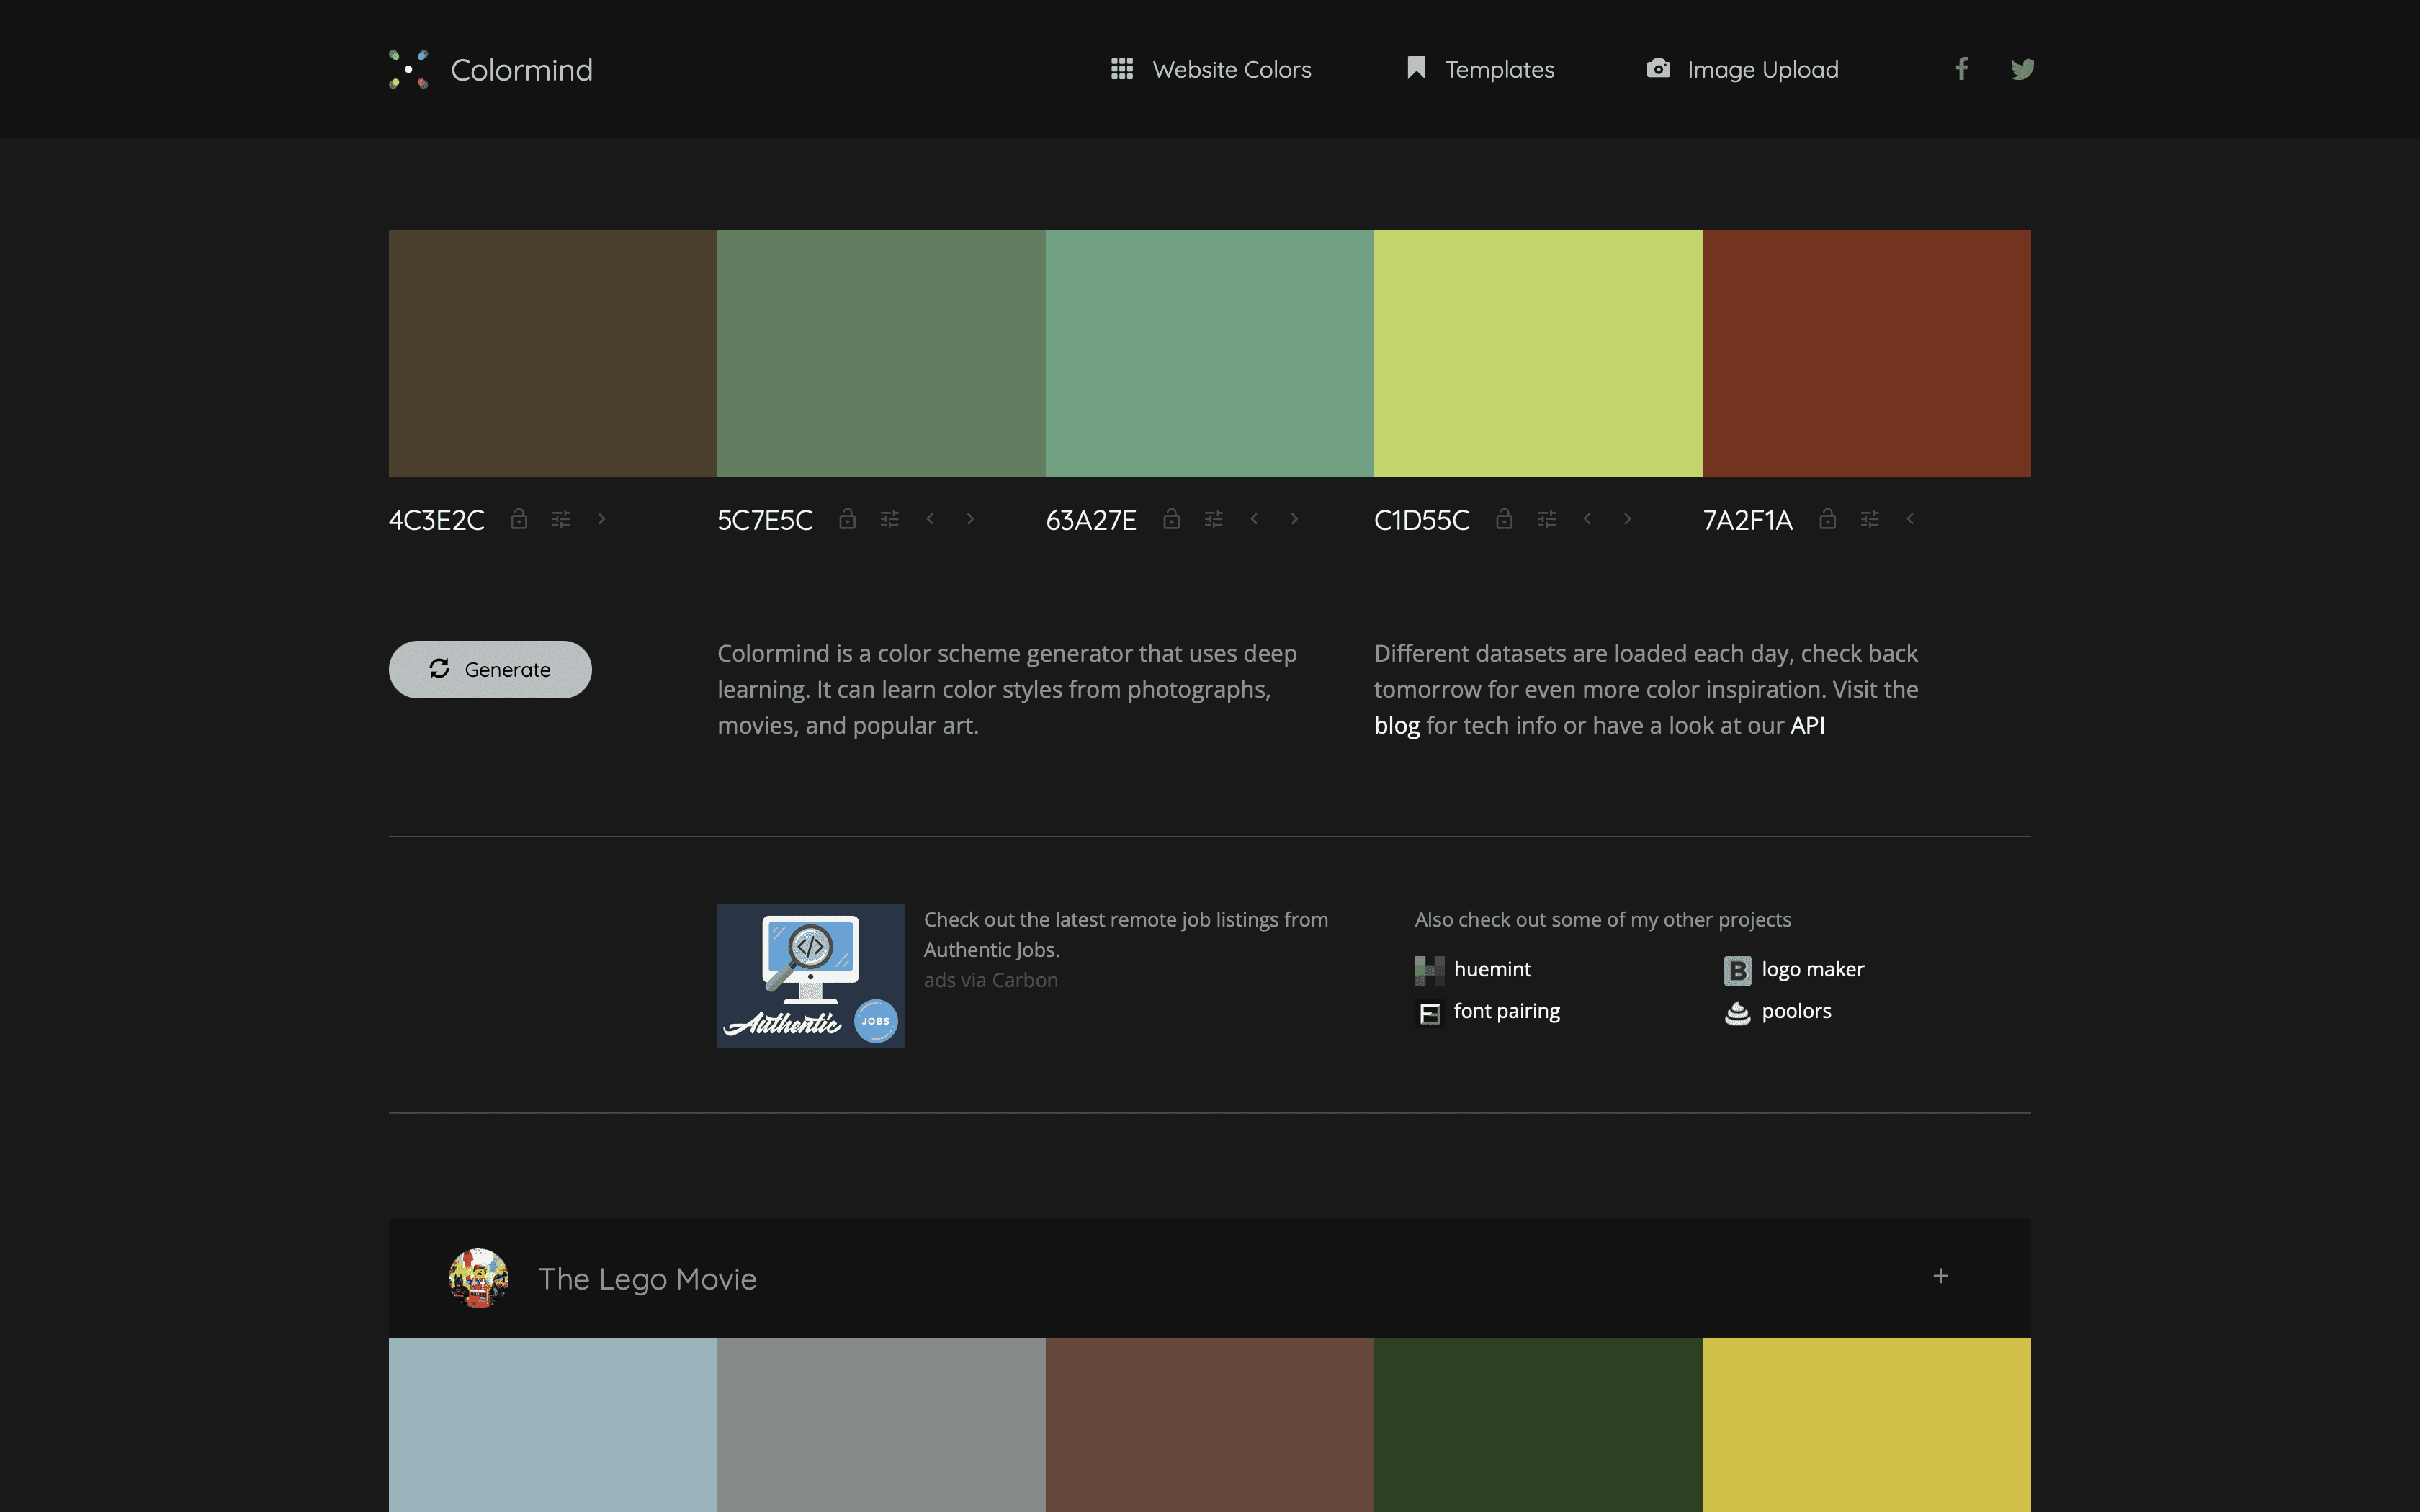The height and width of the screenshot is (1512, 2420).
Task: Visit the huemint project link
Action: tap(1492, 969)
